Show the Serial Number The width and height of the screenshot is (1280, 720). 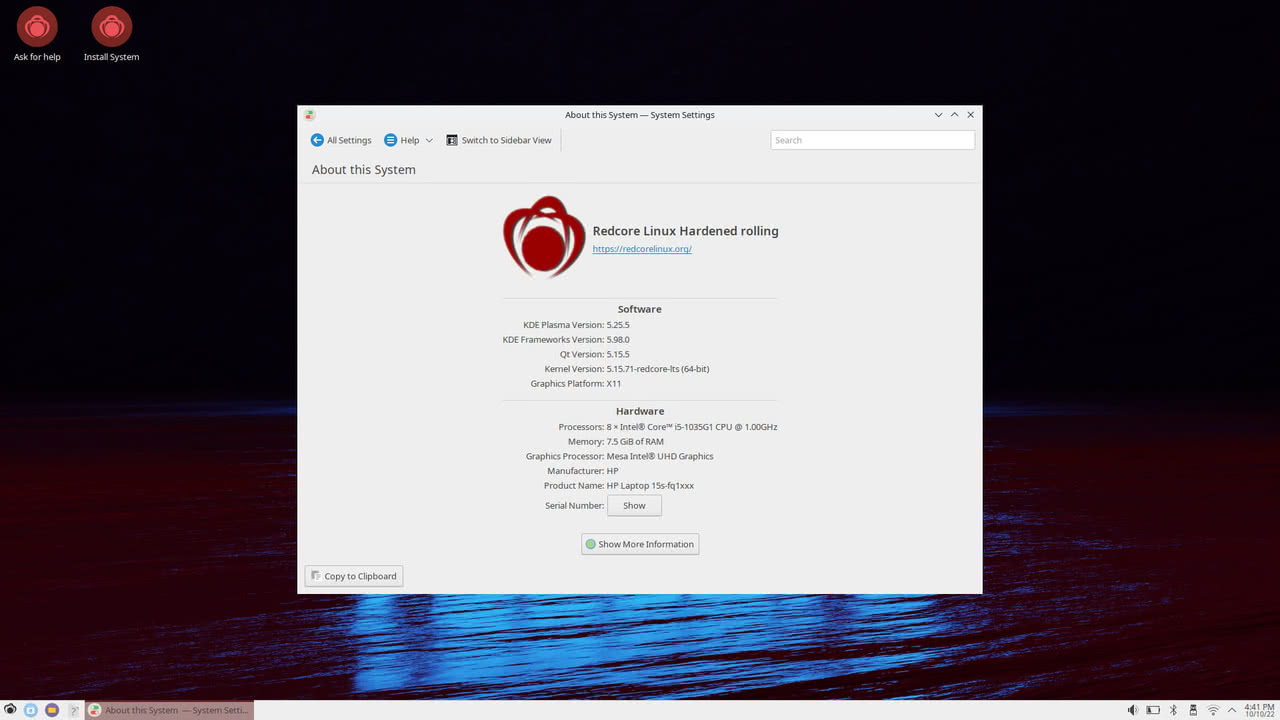coord(634,505)
